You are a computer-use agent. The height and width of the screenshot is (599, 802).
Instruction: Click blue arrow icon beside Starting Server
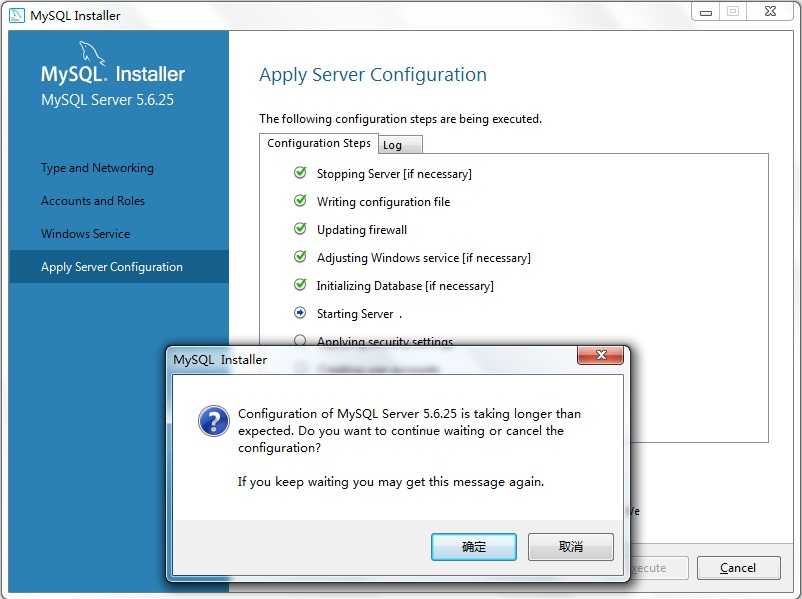tap(300, 313)
